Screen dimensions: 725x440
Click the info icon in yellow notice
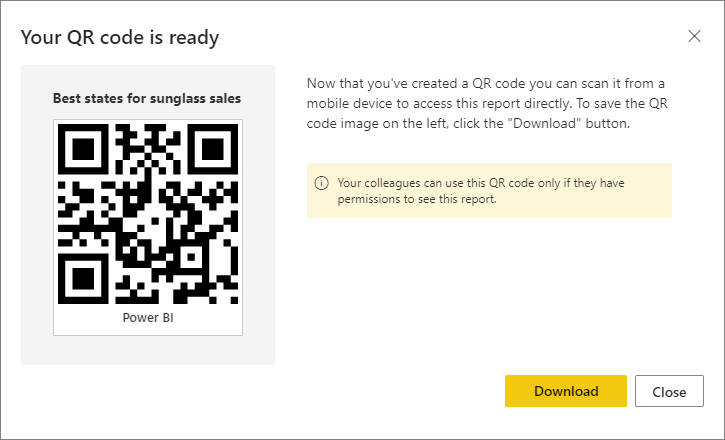coord(321,183)
